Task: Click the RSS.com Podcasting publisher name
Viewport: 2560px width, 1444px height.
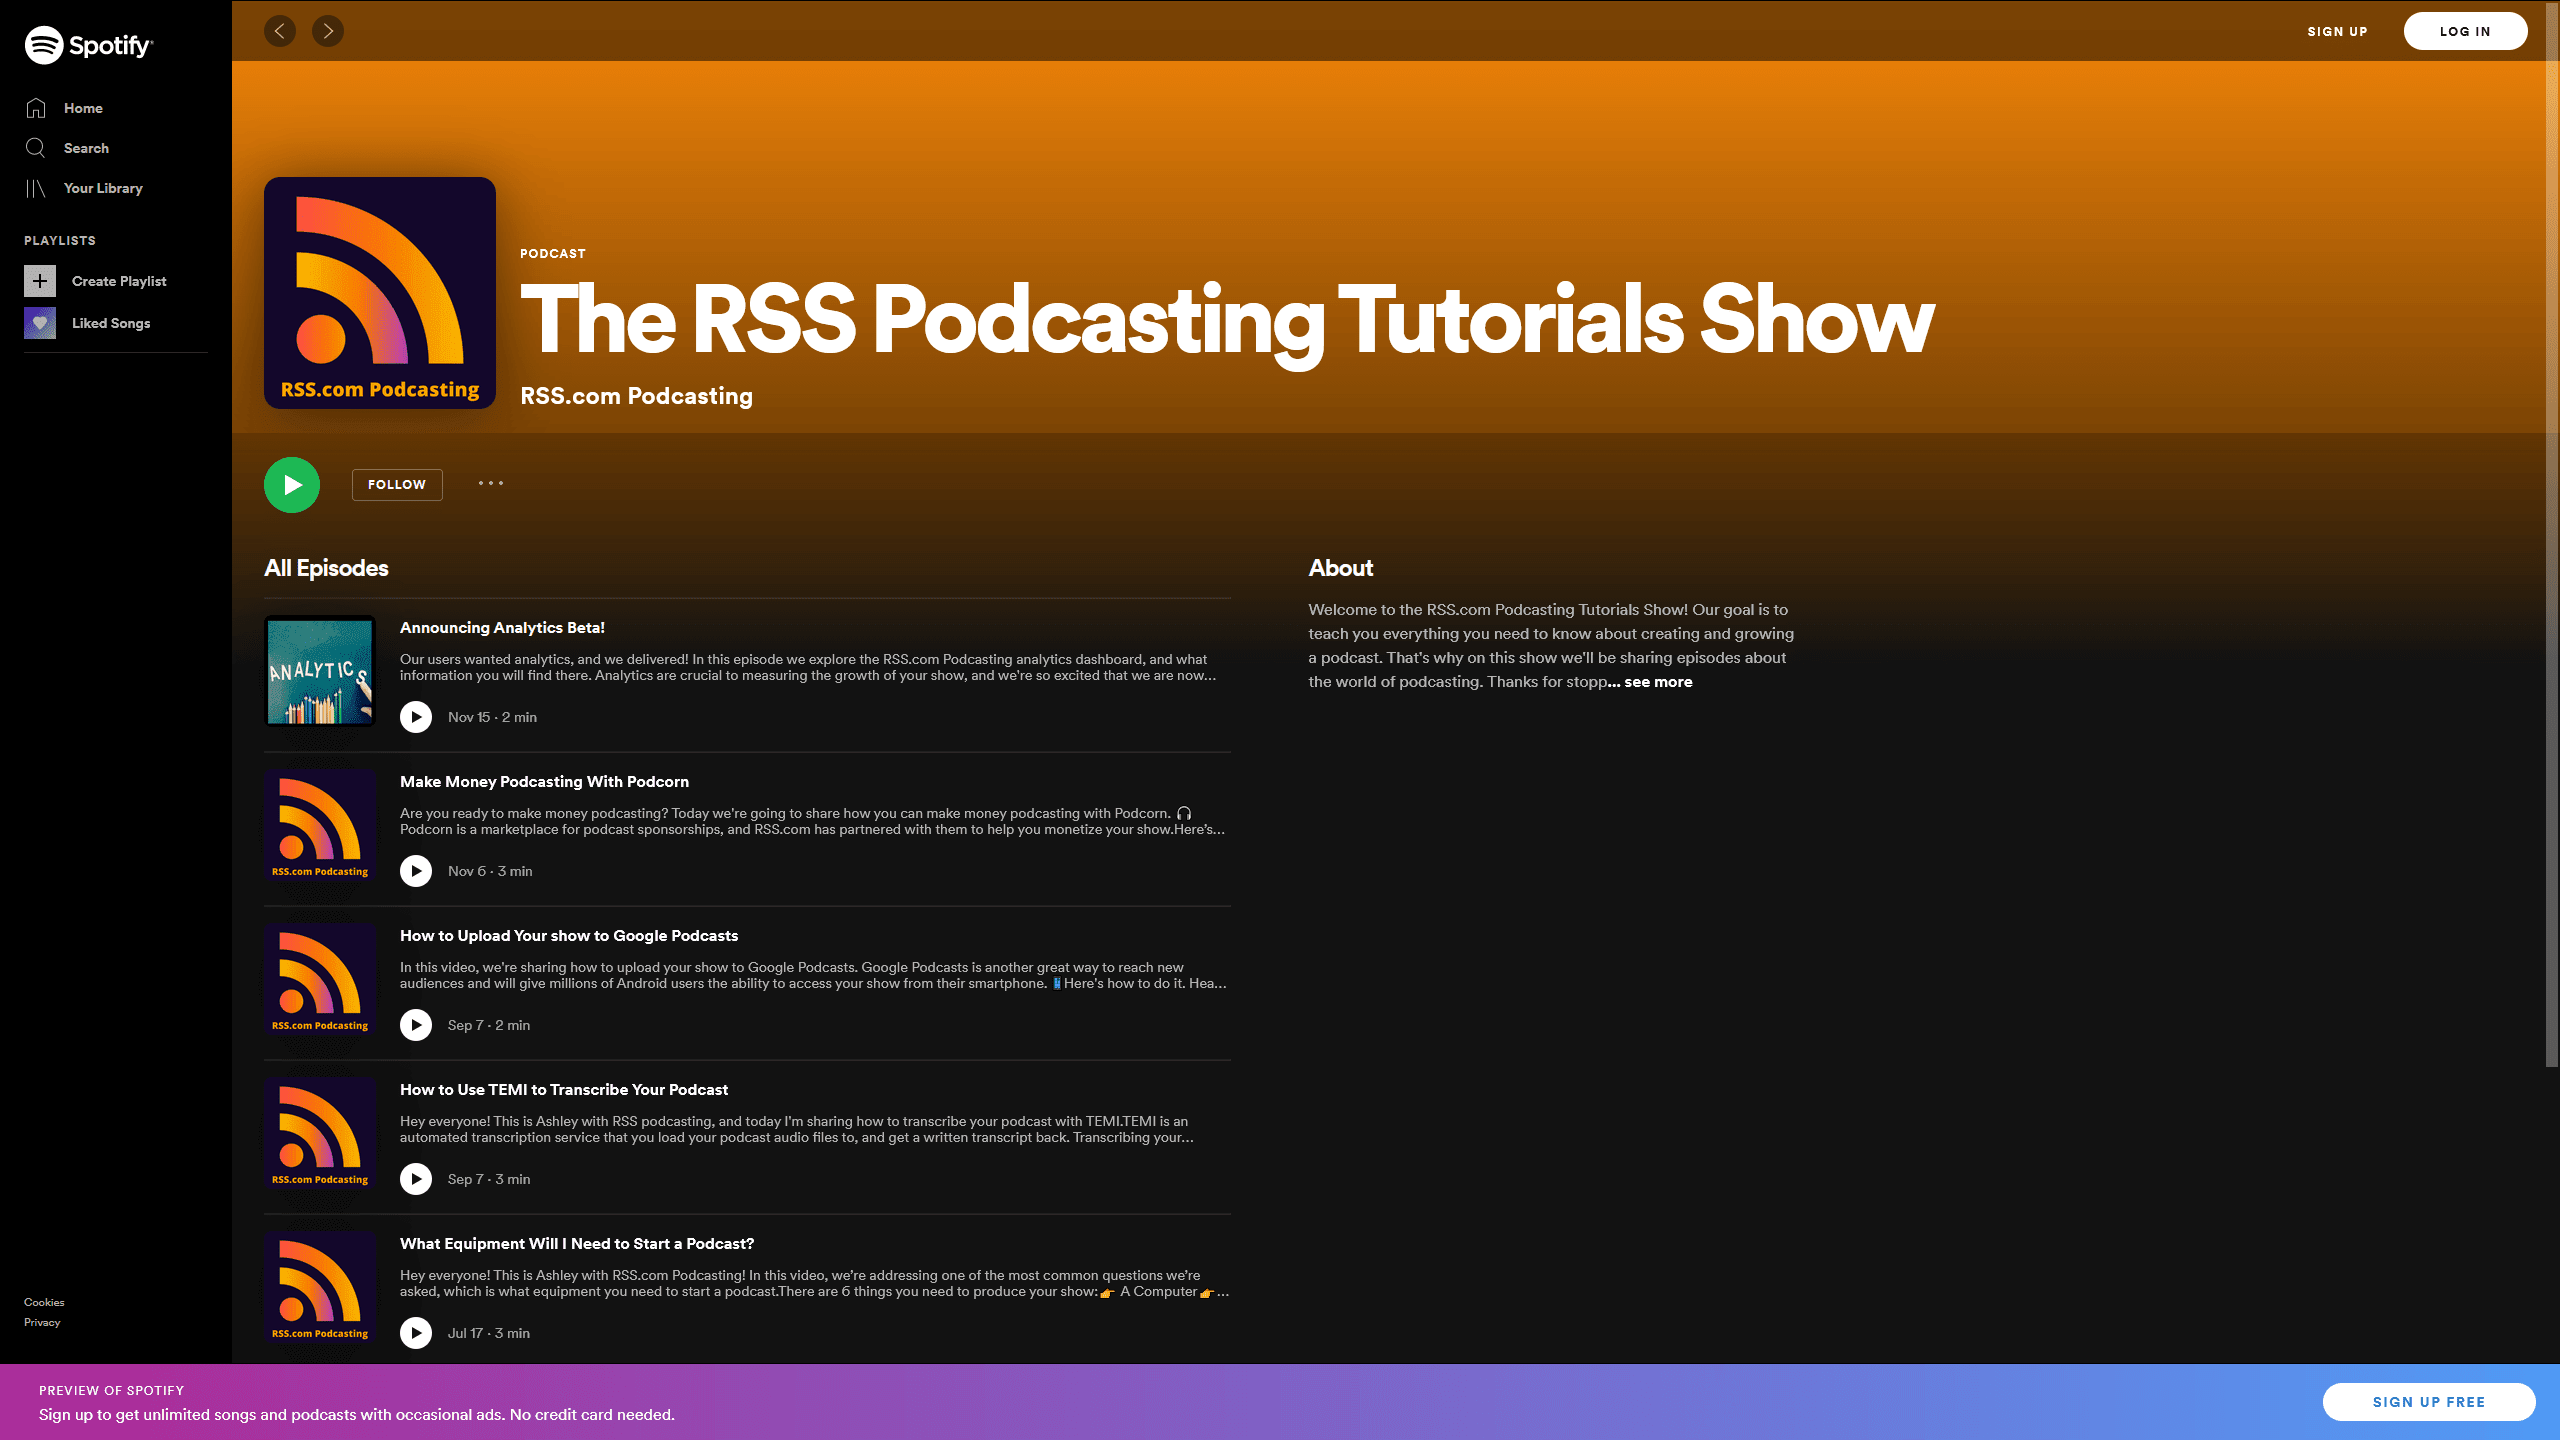Action: click(636, 396)
